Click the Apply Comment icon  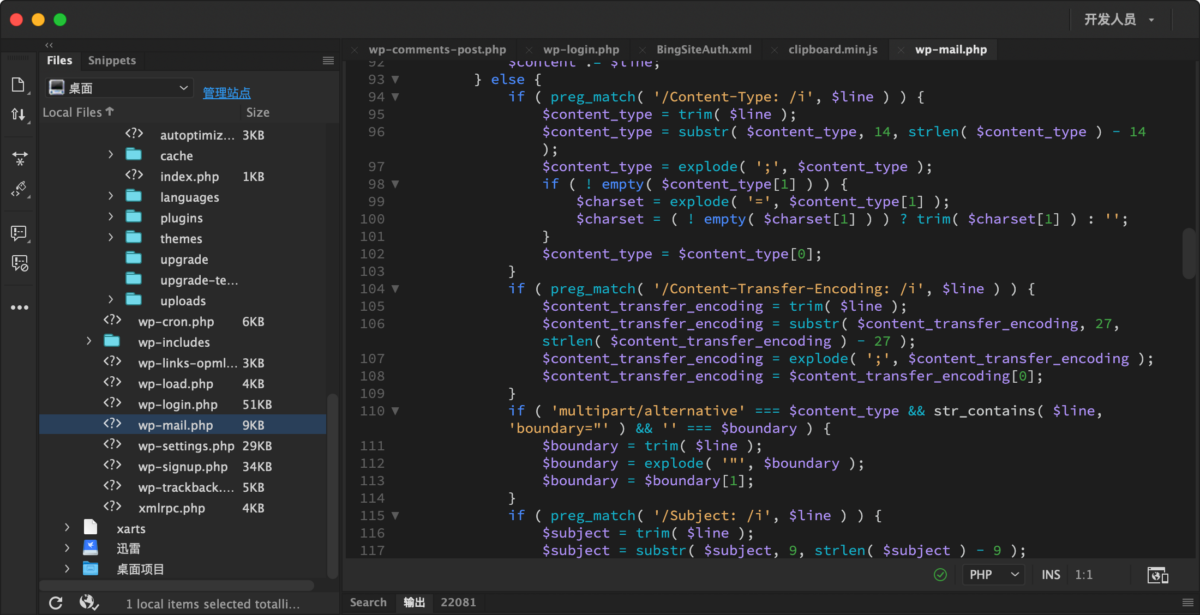click(19, 233)
